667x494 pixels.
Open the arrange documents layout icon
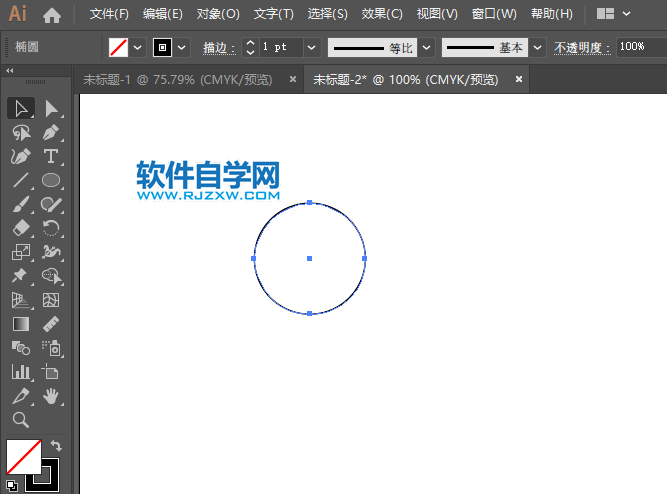[605, 14]
